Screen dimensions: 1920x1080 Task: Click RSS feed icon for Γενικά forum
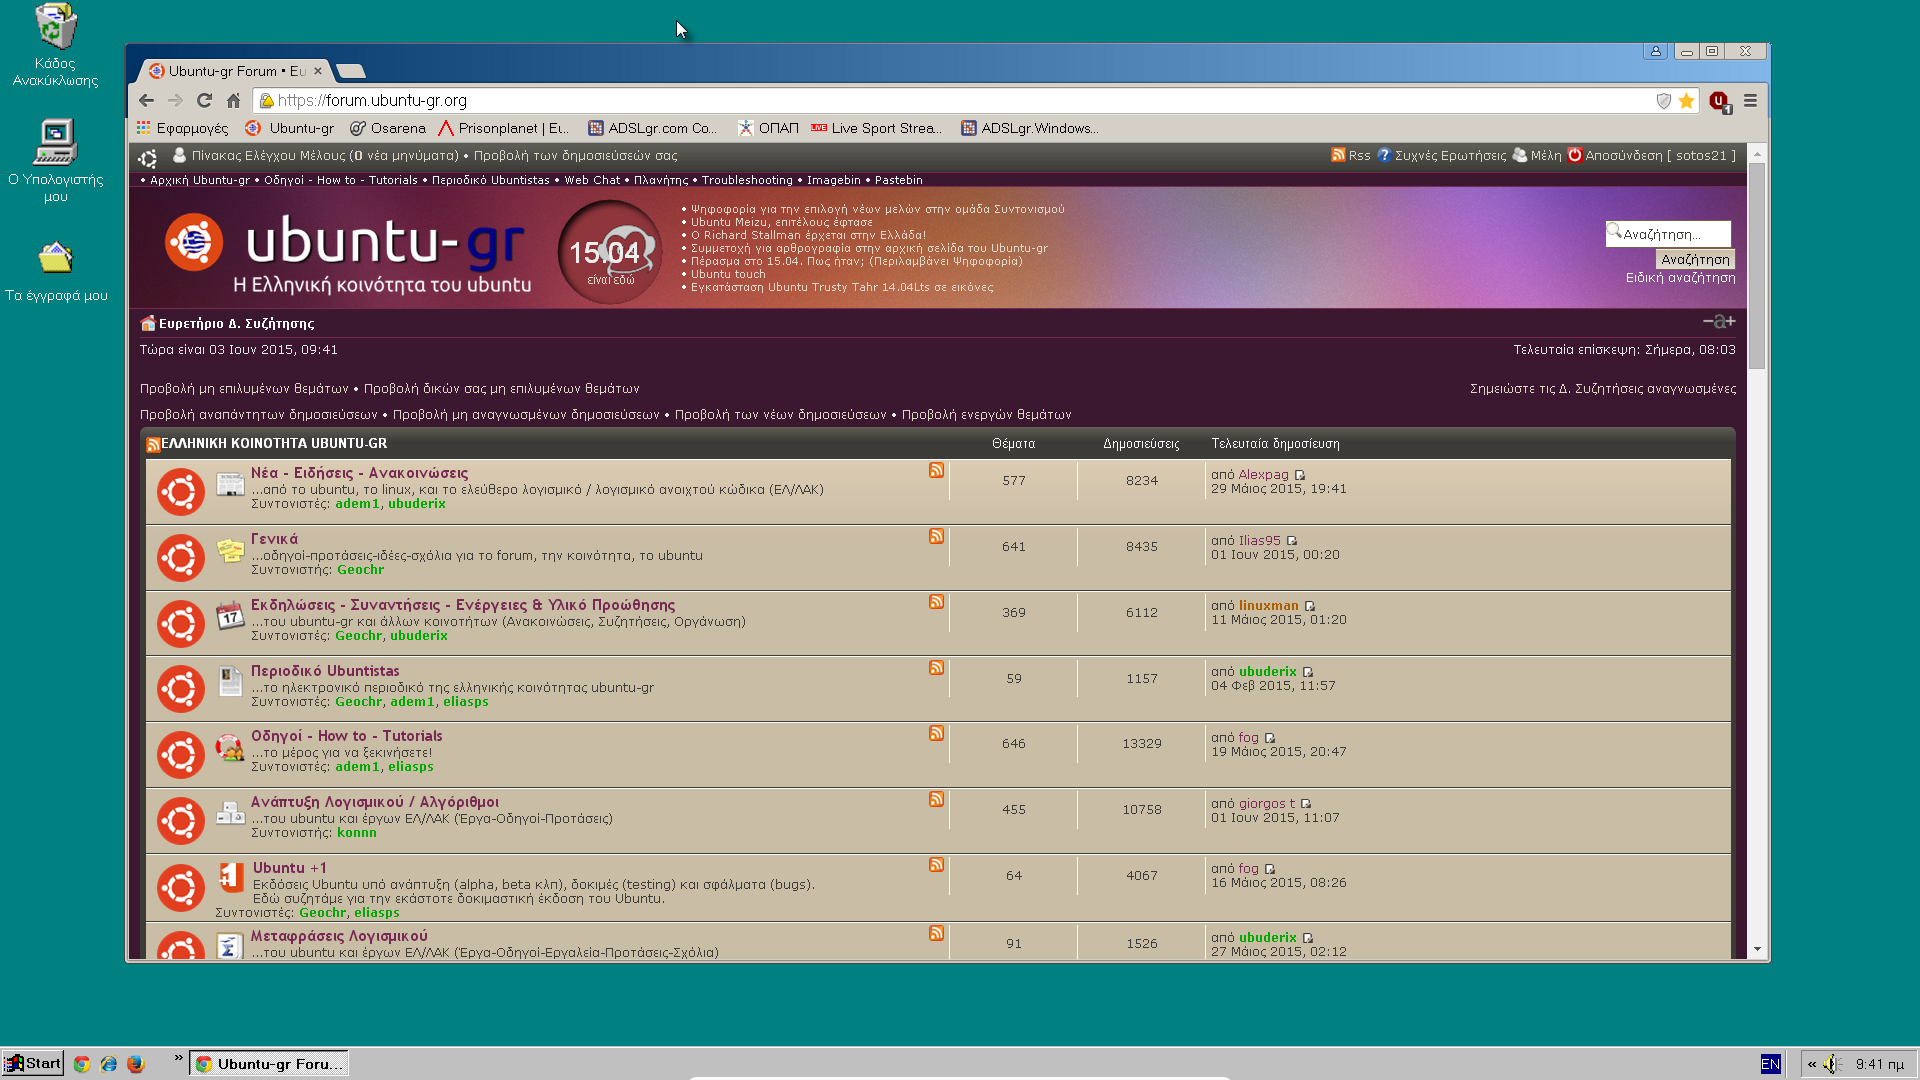pyautogui.click(x=936, y=536)
